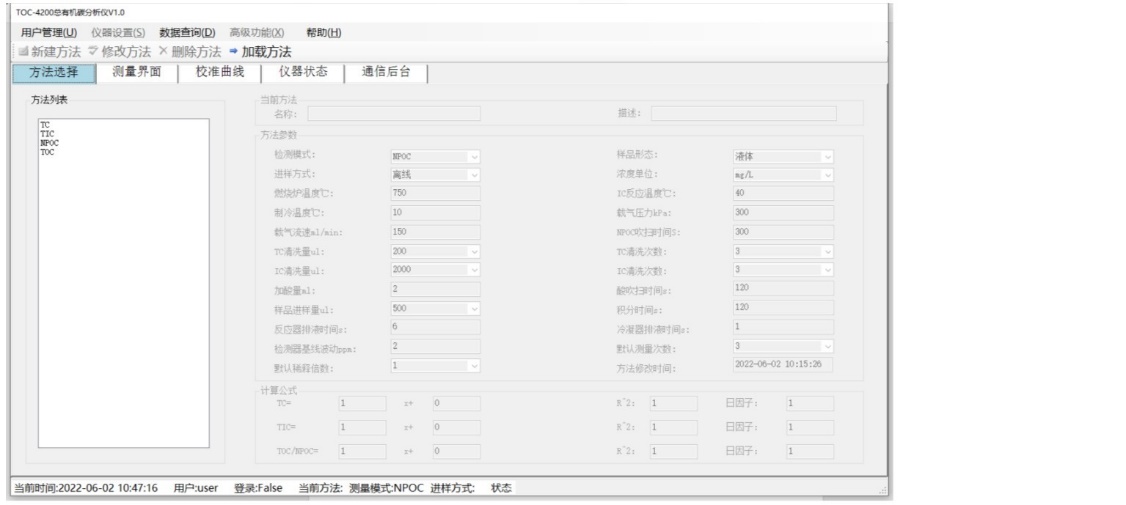
Task: Open the 高级功能(X) menu
Action: pos(257,32)
